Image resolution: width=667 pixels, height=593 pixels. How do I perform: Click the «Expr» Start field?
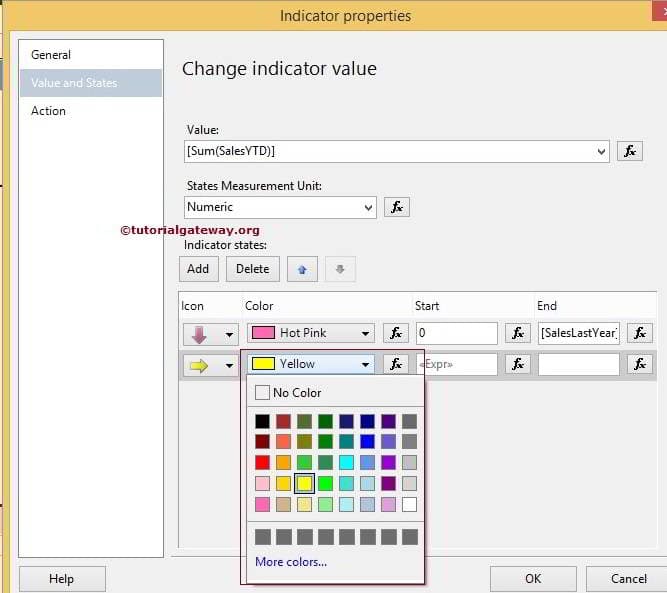click(456, 364)
